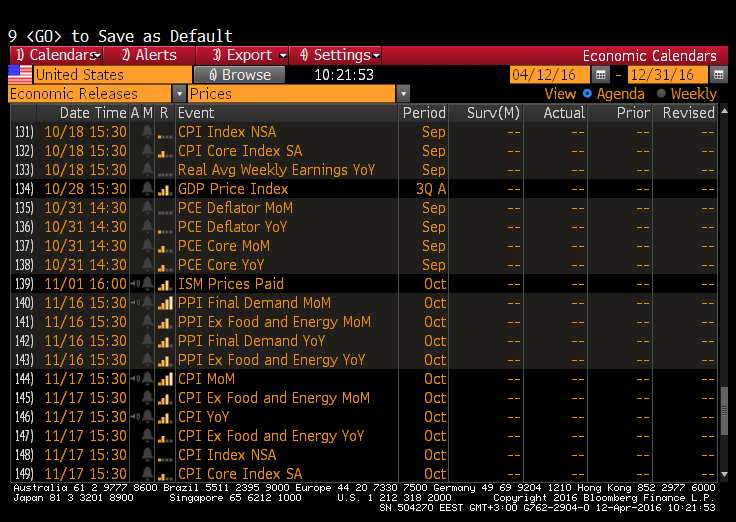Select row 134) GDP Price Index number
Screen dimensions: 736x522
tap(24, 189)
